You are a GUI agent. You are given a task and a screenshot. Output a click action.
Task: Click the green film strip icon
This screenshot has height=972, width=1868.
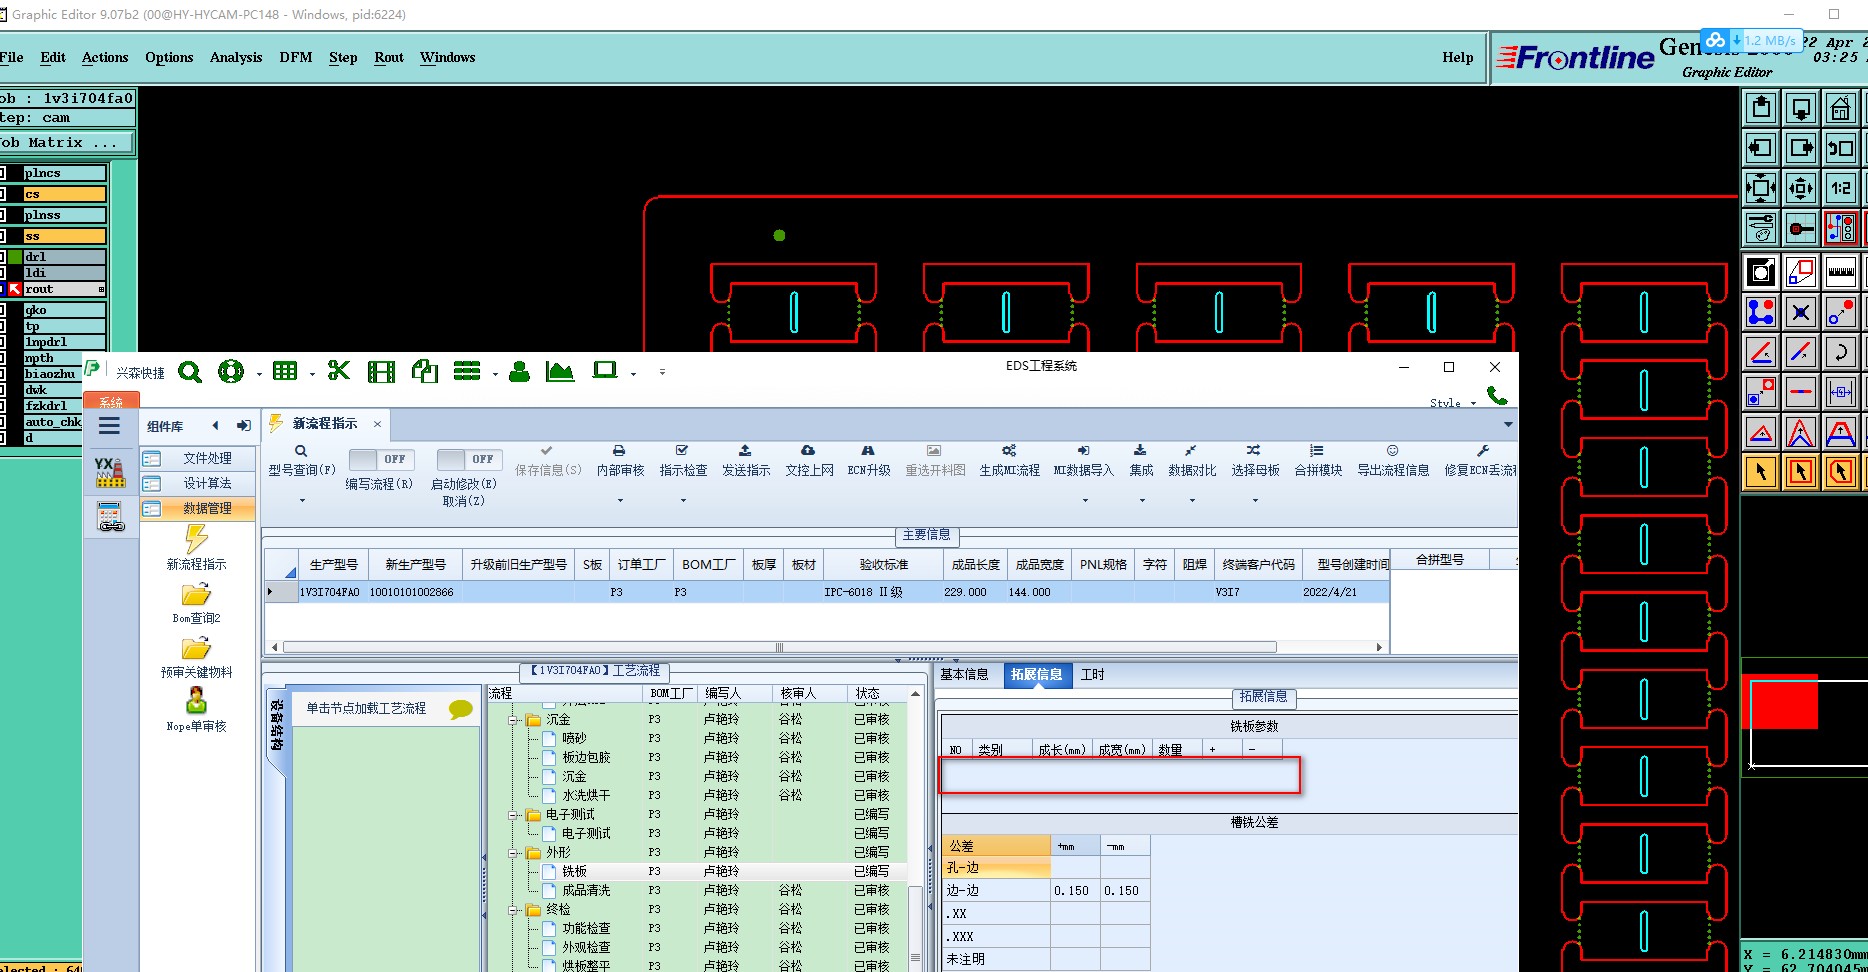[x=381, y=372]
